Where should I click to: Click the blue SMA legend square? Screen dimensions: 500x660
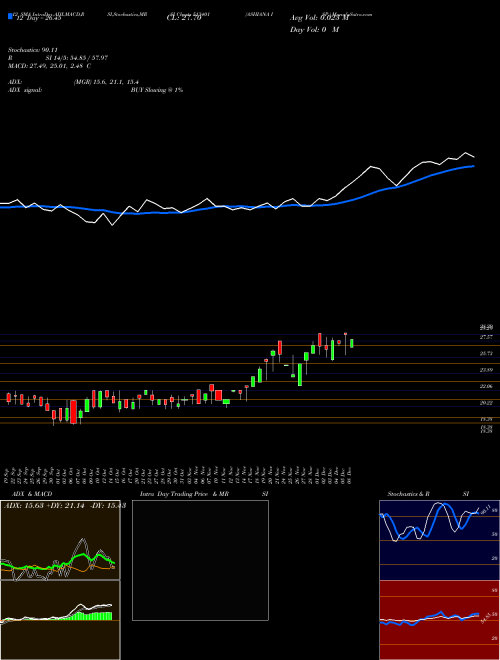pos(10,16)
